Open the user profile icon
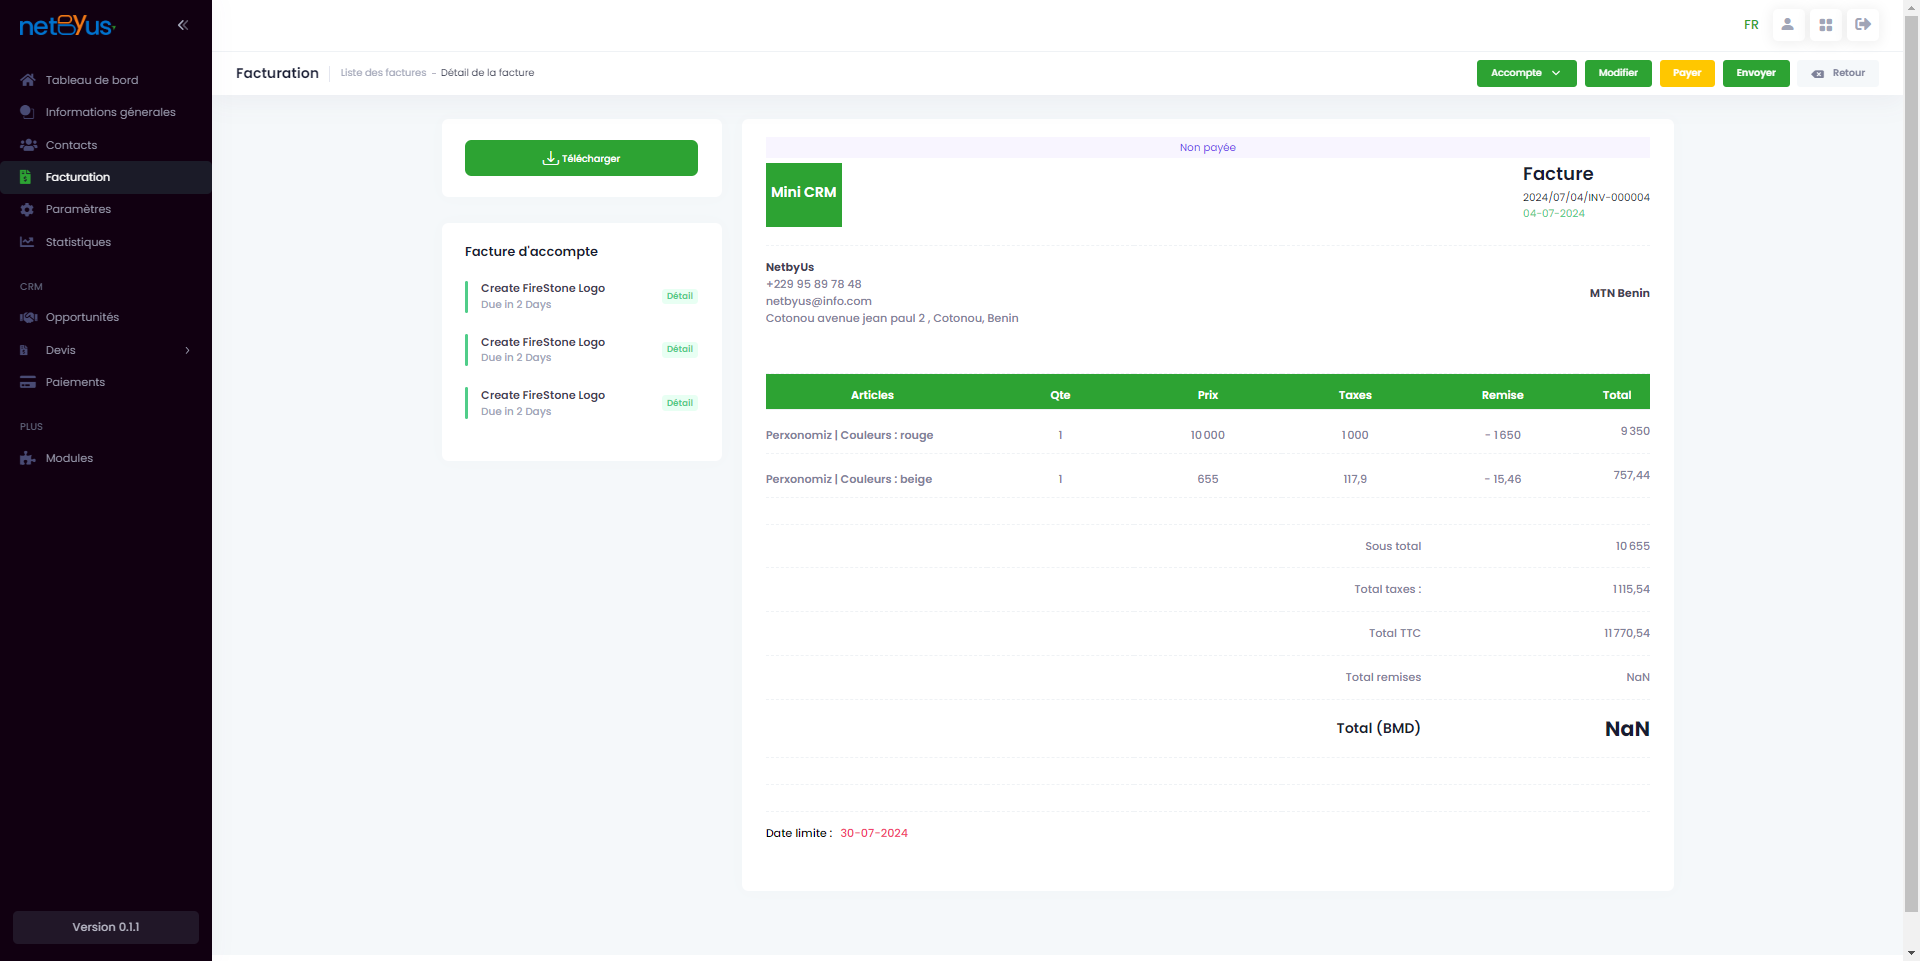This screenshot has width=1920, height=961. (1788, 25)
